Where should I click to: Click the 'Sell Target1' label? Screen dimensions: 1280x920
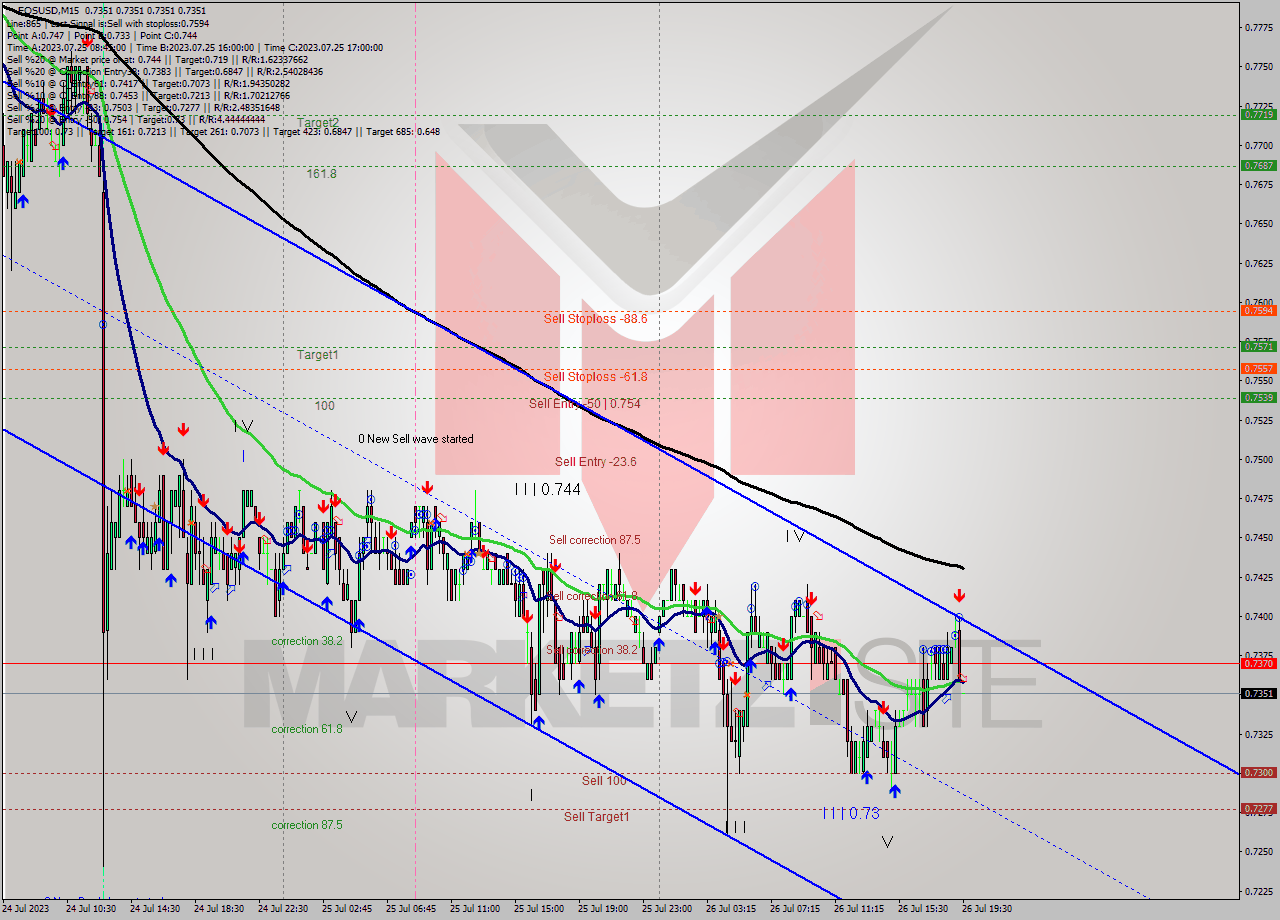(x=597, y=817)
